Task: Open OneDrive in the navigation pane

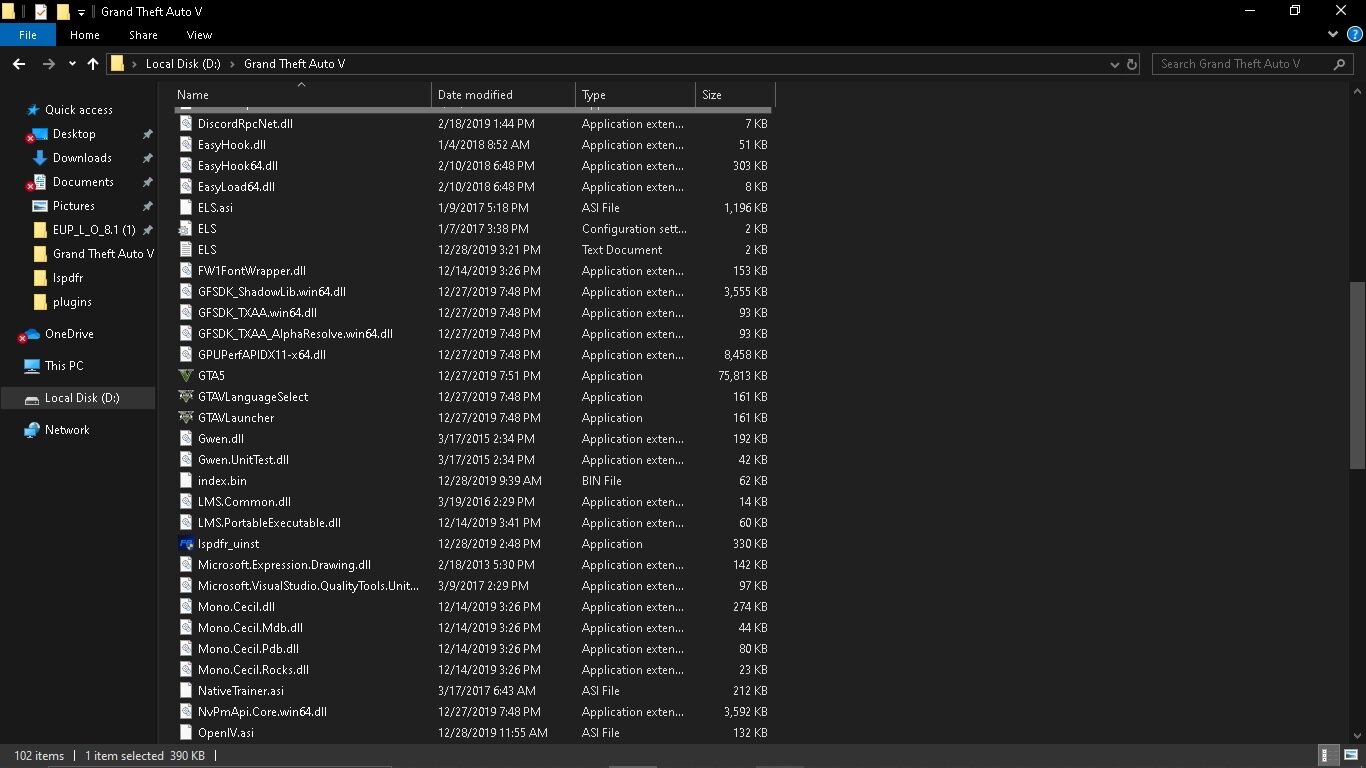Action: (x=68, y=334)
